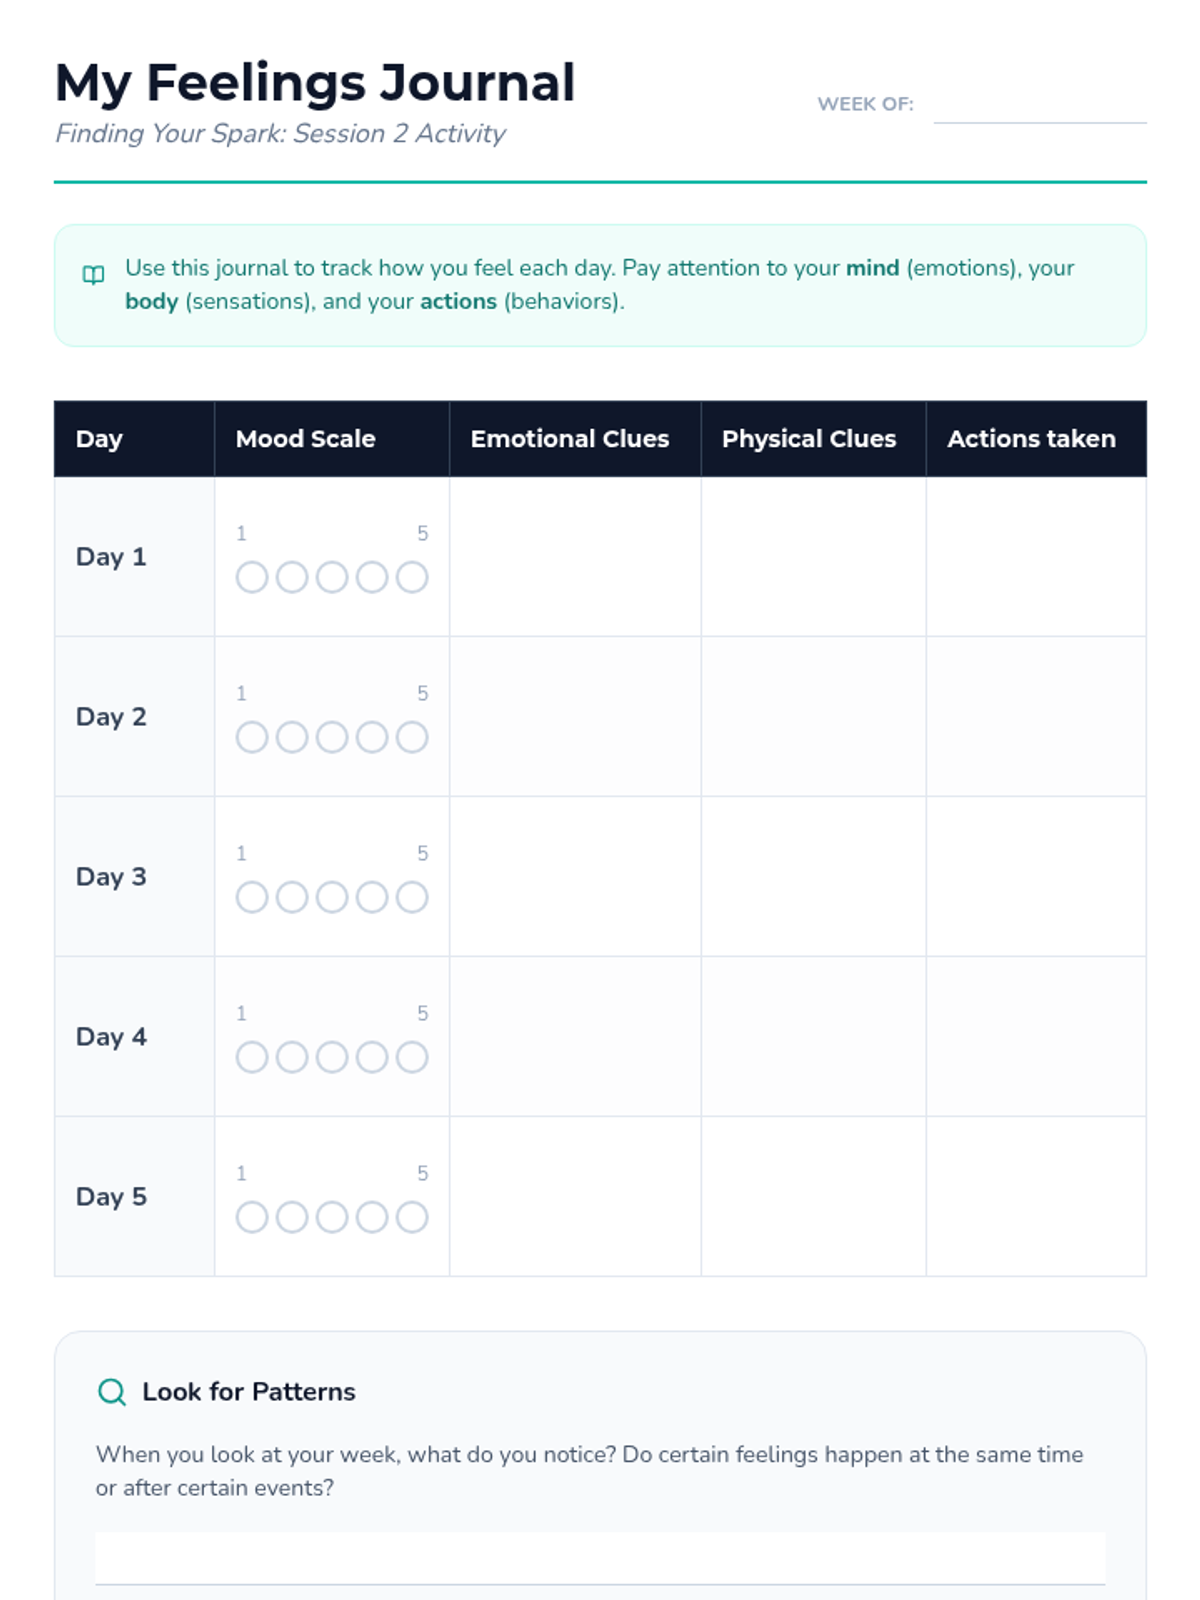
Task: Select mood rating 1 for Day 1
Action: click(252, 577)
